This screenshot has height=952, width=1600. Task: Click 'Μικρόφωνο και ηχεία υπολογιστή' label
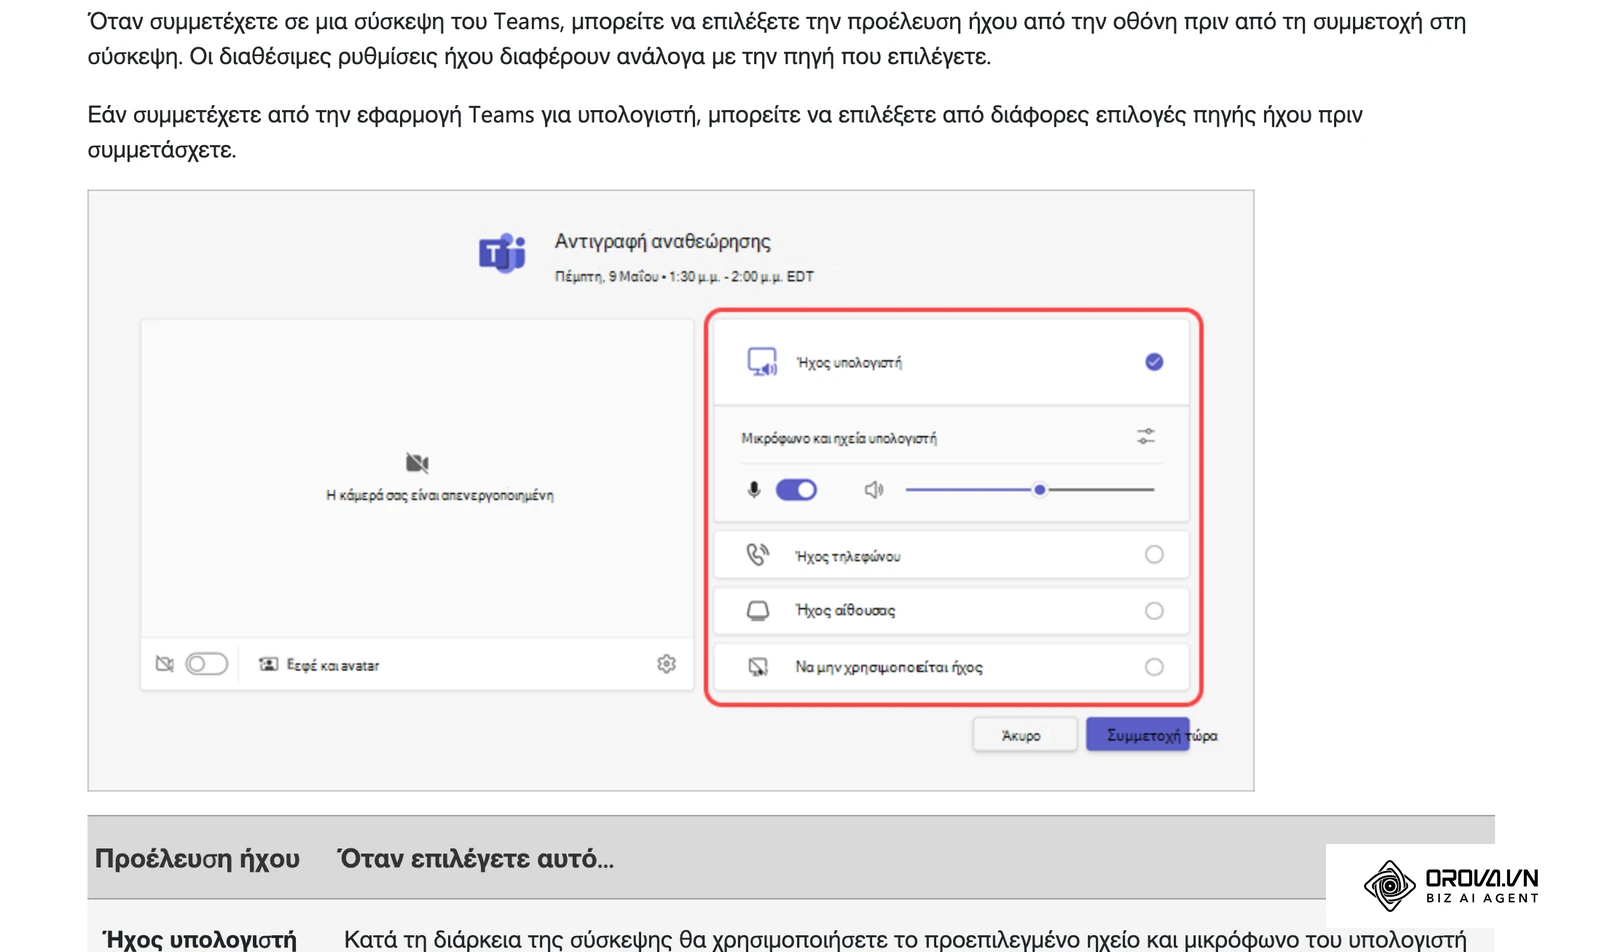point(839,438)
